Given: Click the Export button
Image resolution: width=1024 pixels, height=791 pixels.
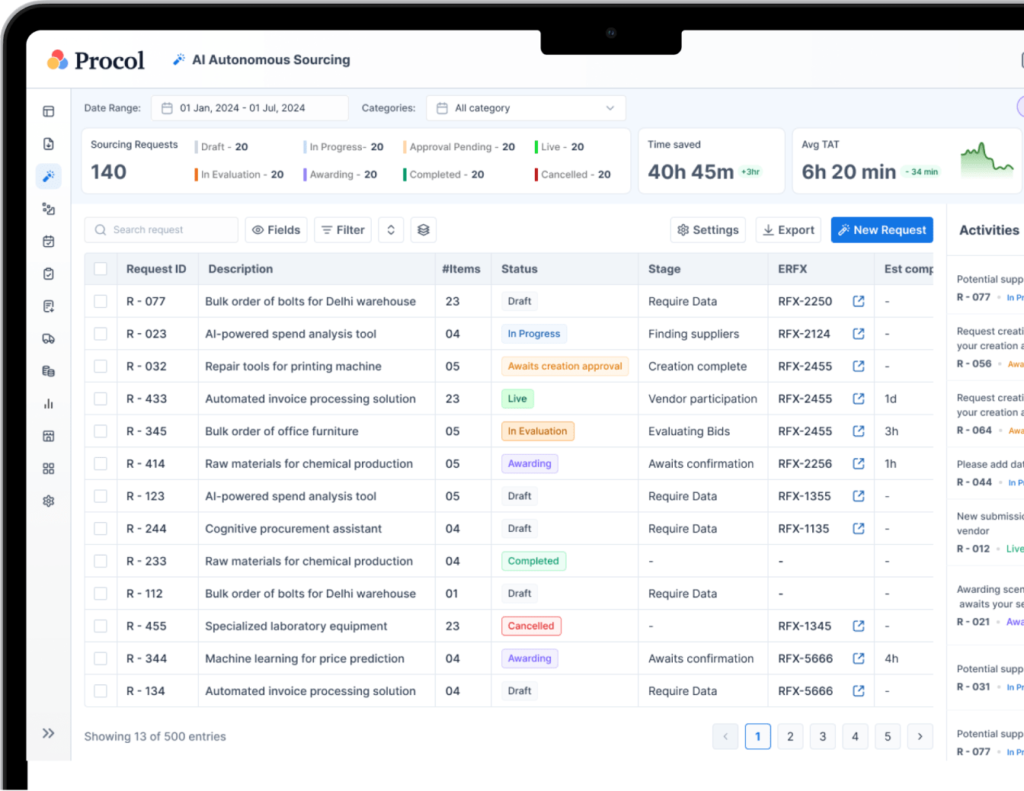Looking at the screenshot, I should click(788, 230).
